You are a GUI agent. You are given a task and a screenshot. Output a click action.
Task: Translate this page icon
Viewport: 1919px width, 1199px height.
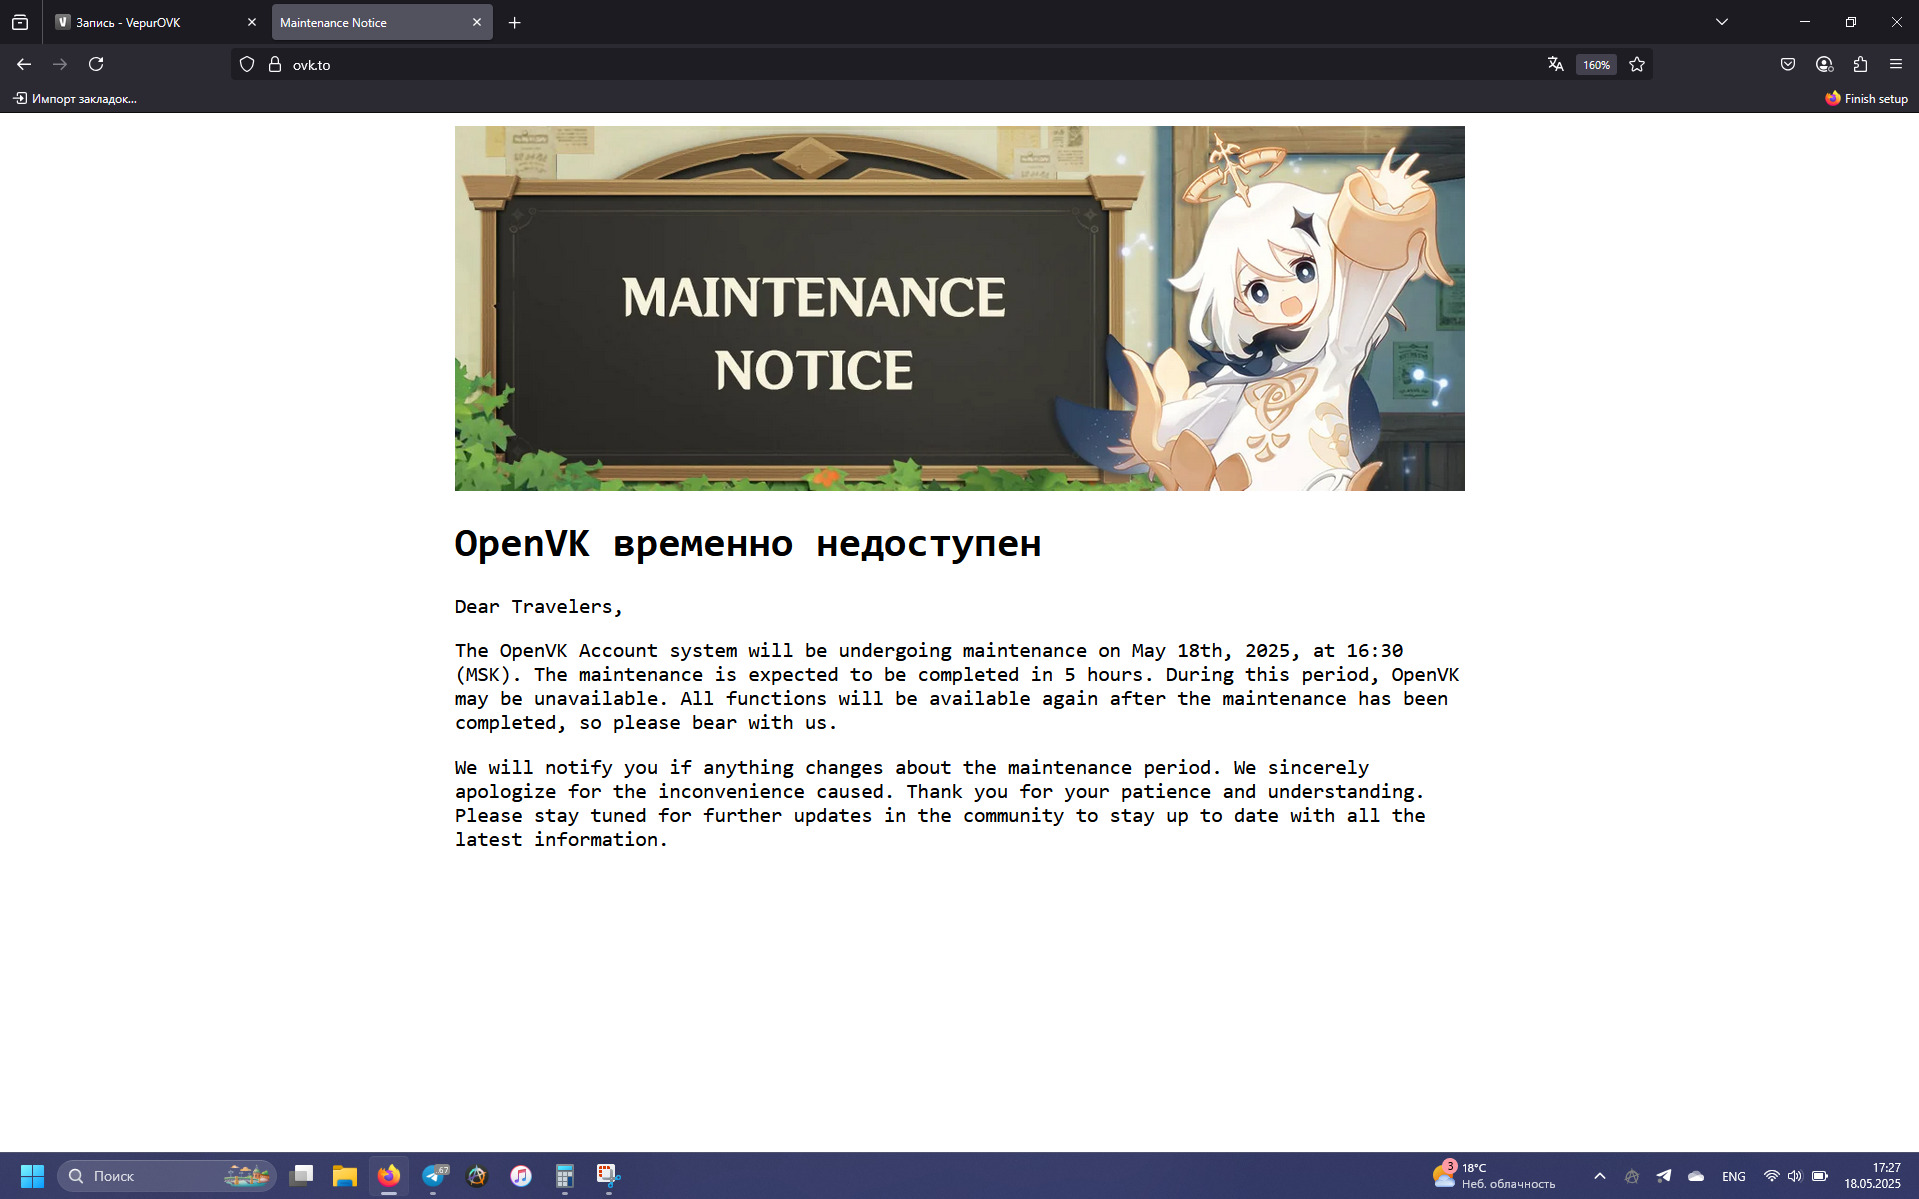pos(1555,64)
